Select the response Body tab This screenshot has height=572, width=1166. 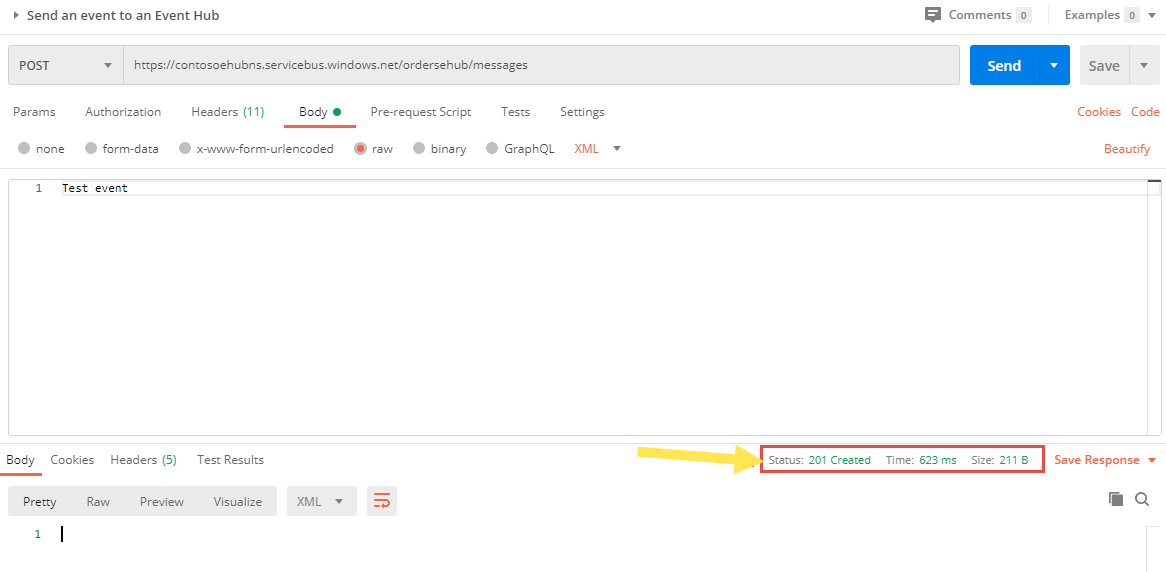click(x=20, y=460)
